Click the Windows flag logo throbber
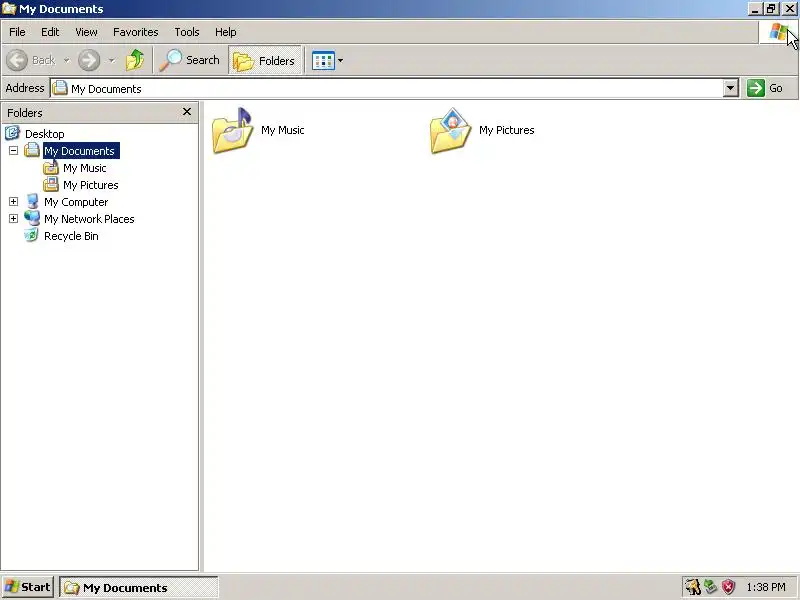 778,32
